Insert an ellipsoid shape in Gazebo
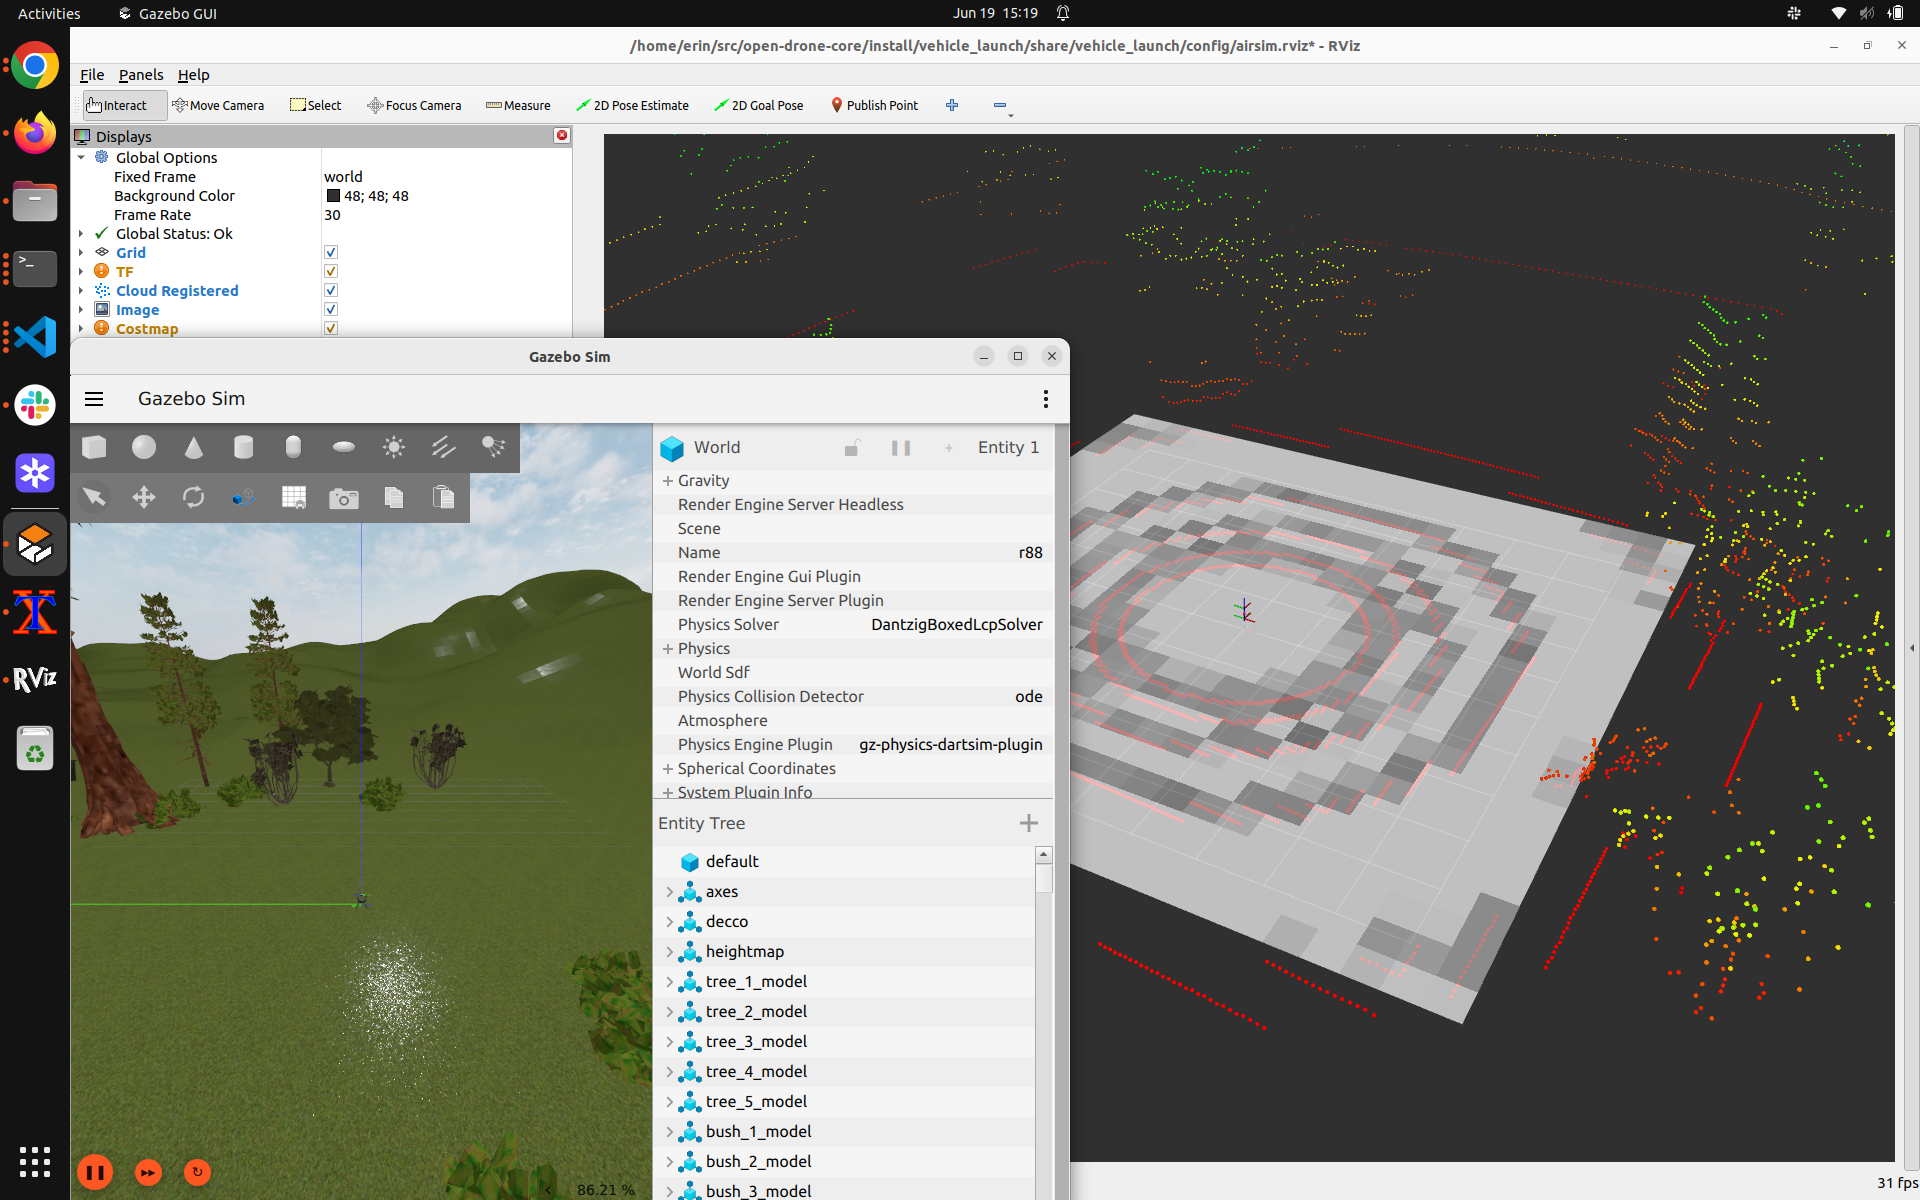 [344, 447]
